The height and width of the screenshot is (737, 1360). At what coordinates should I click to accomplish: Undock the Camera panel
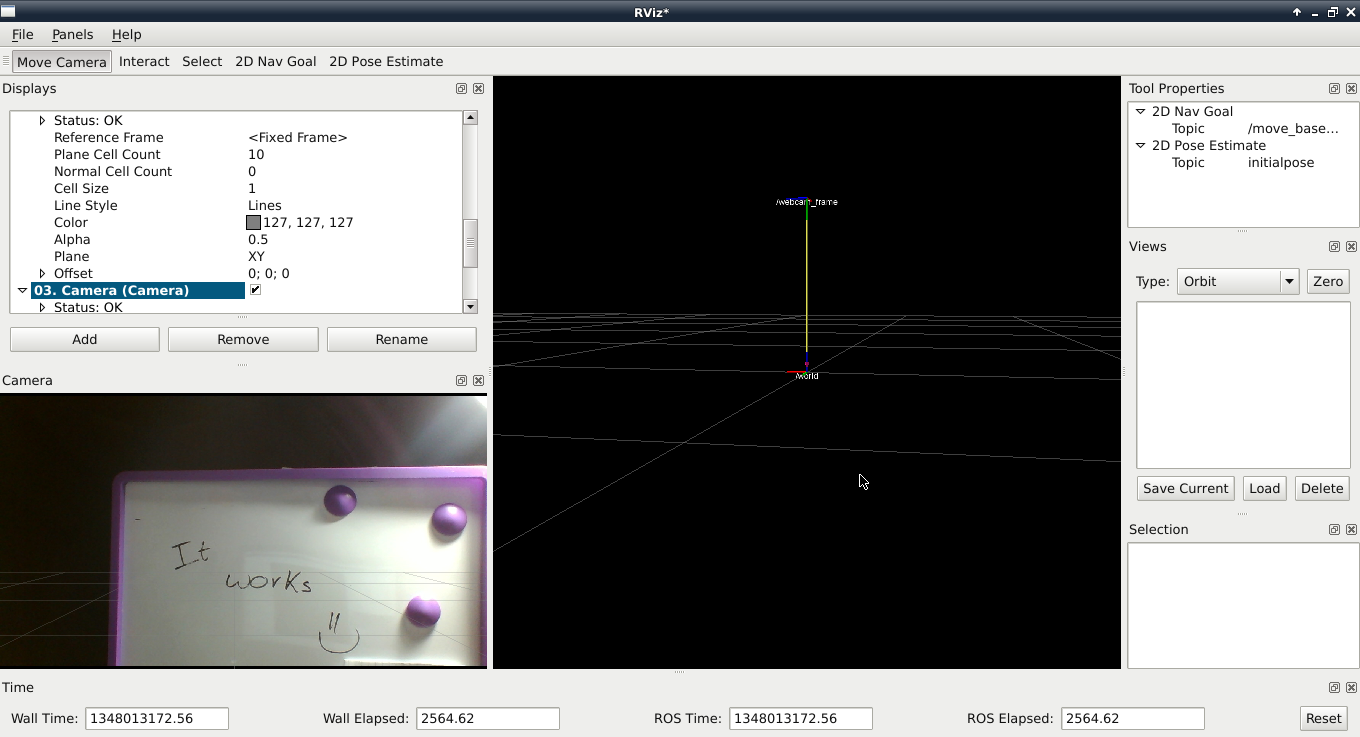pos(461,381)
